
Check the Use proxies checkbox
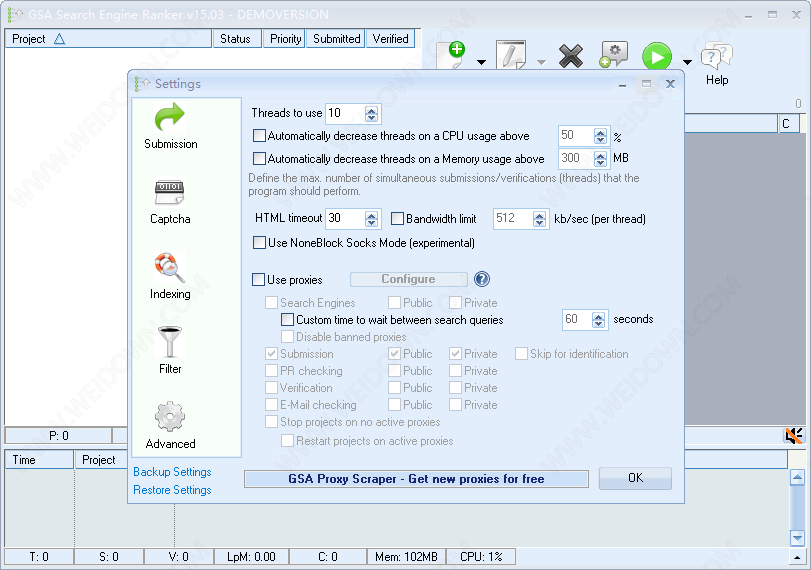[x=258, y=280]
